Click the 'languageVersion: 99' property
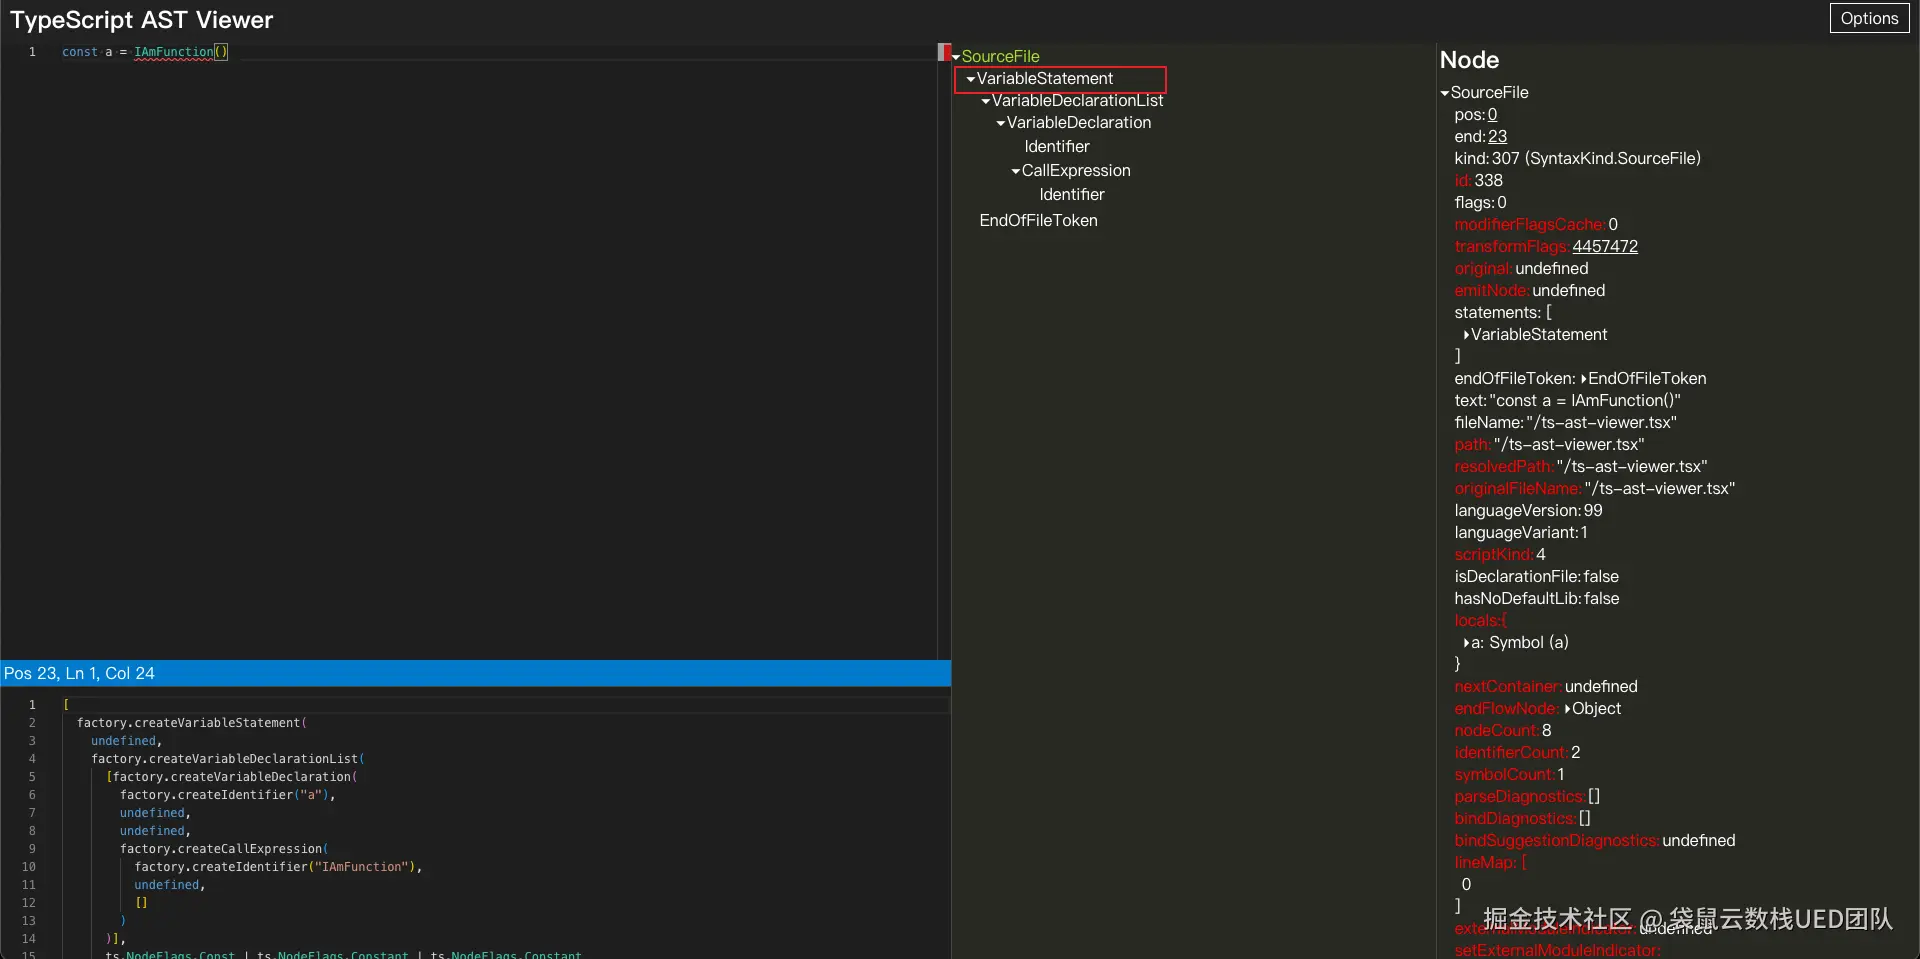Image resolution: width=1920 pixels, height=959 pixels. 1528,511
